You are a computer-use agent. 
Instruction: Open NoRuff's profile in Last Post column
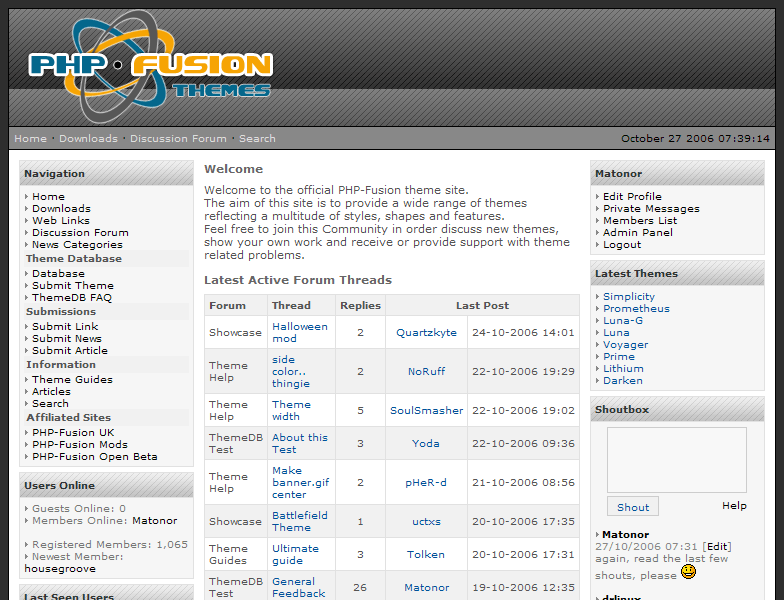[426, 372]
